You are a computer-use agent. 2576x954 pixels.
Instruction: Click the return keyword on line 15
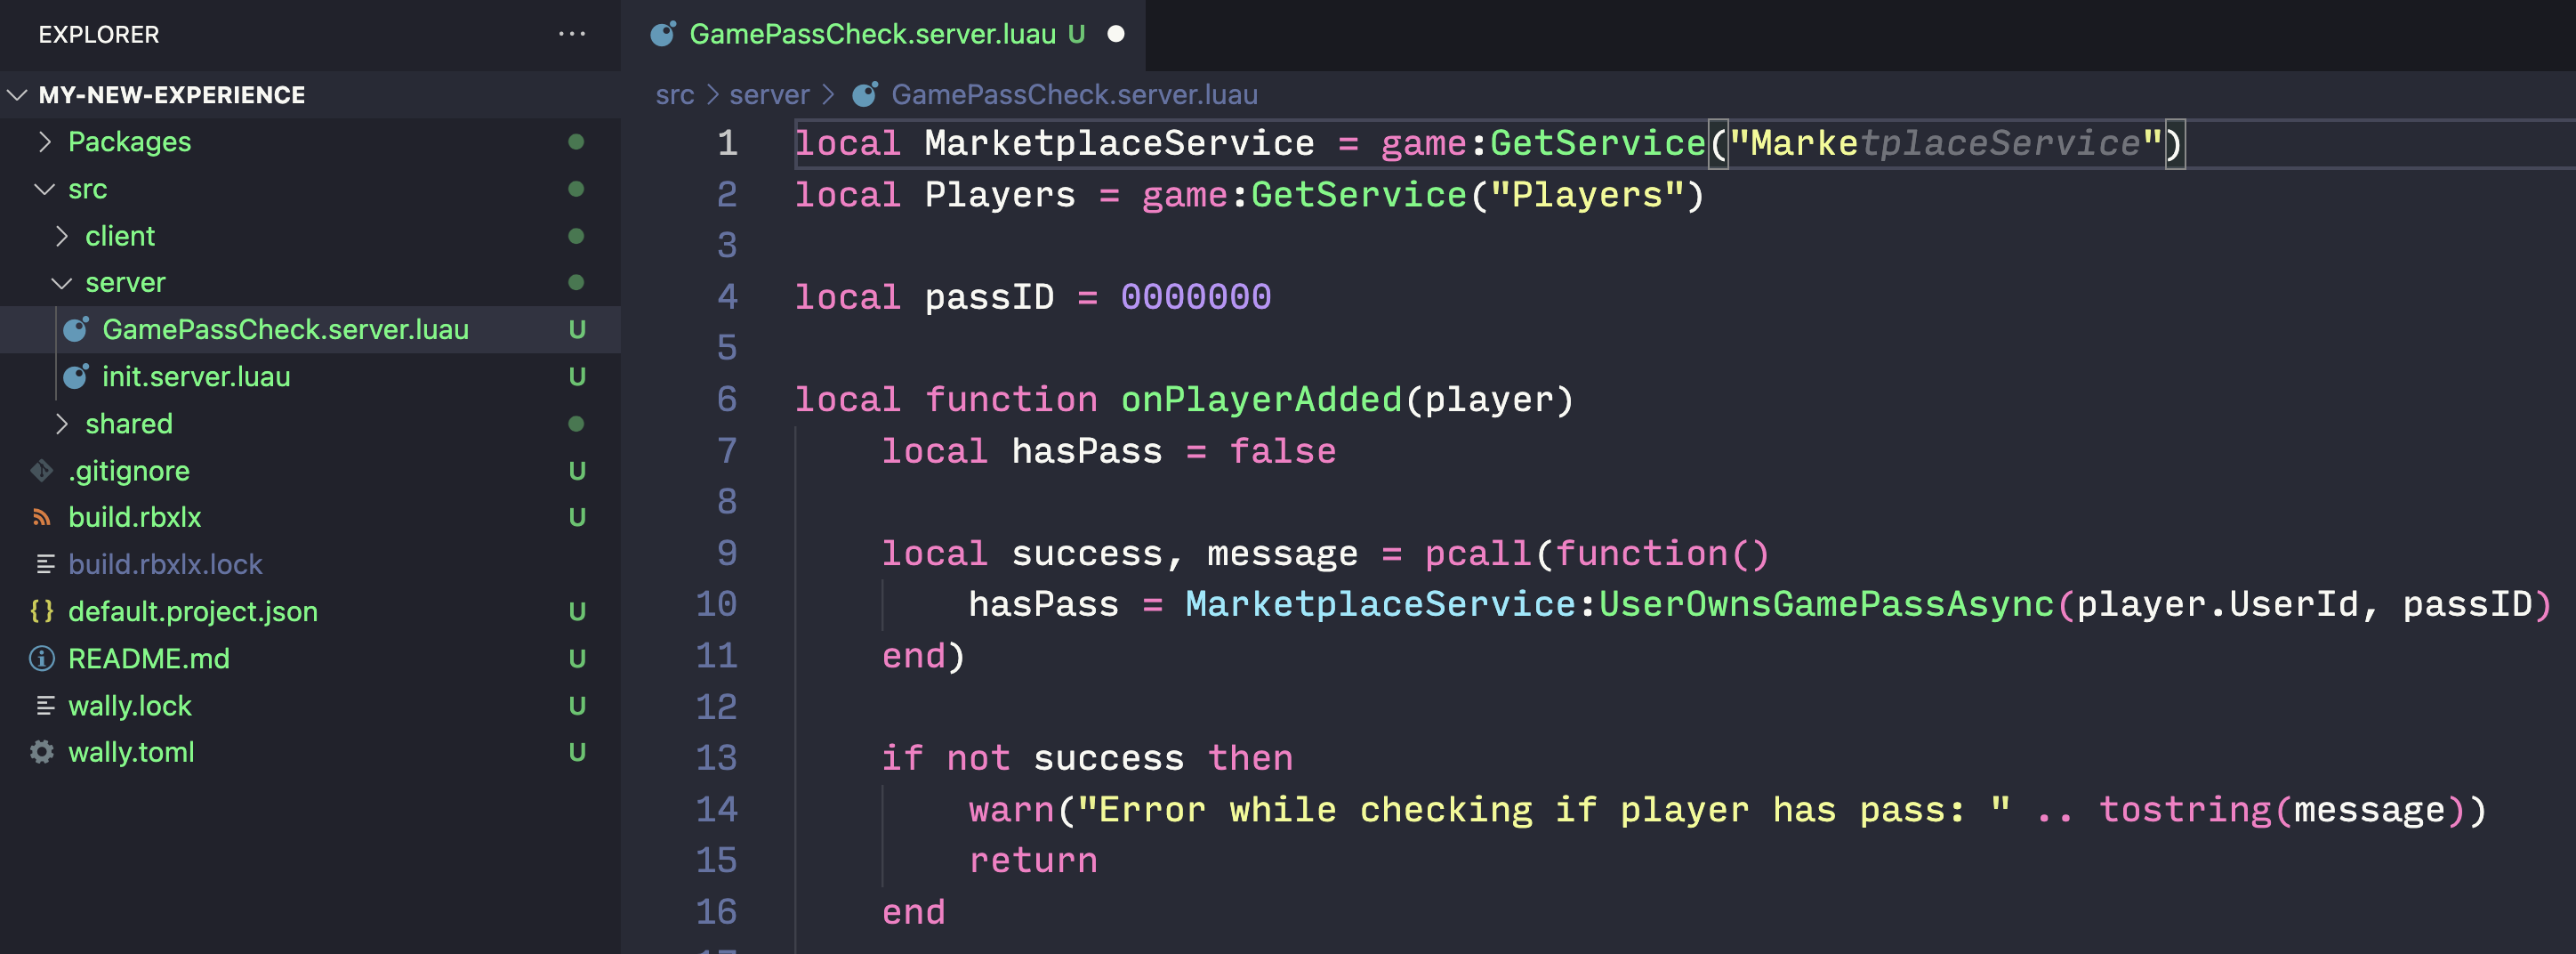coord(1033,860)
